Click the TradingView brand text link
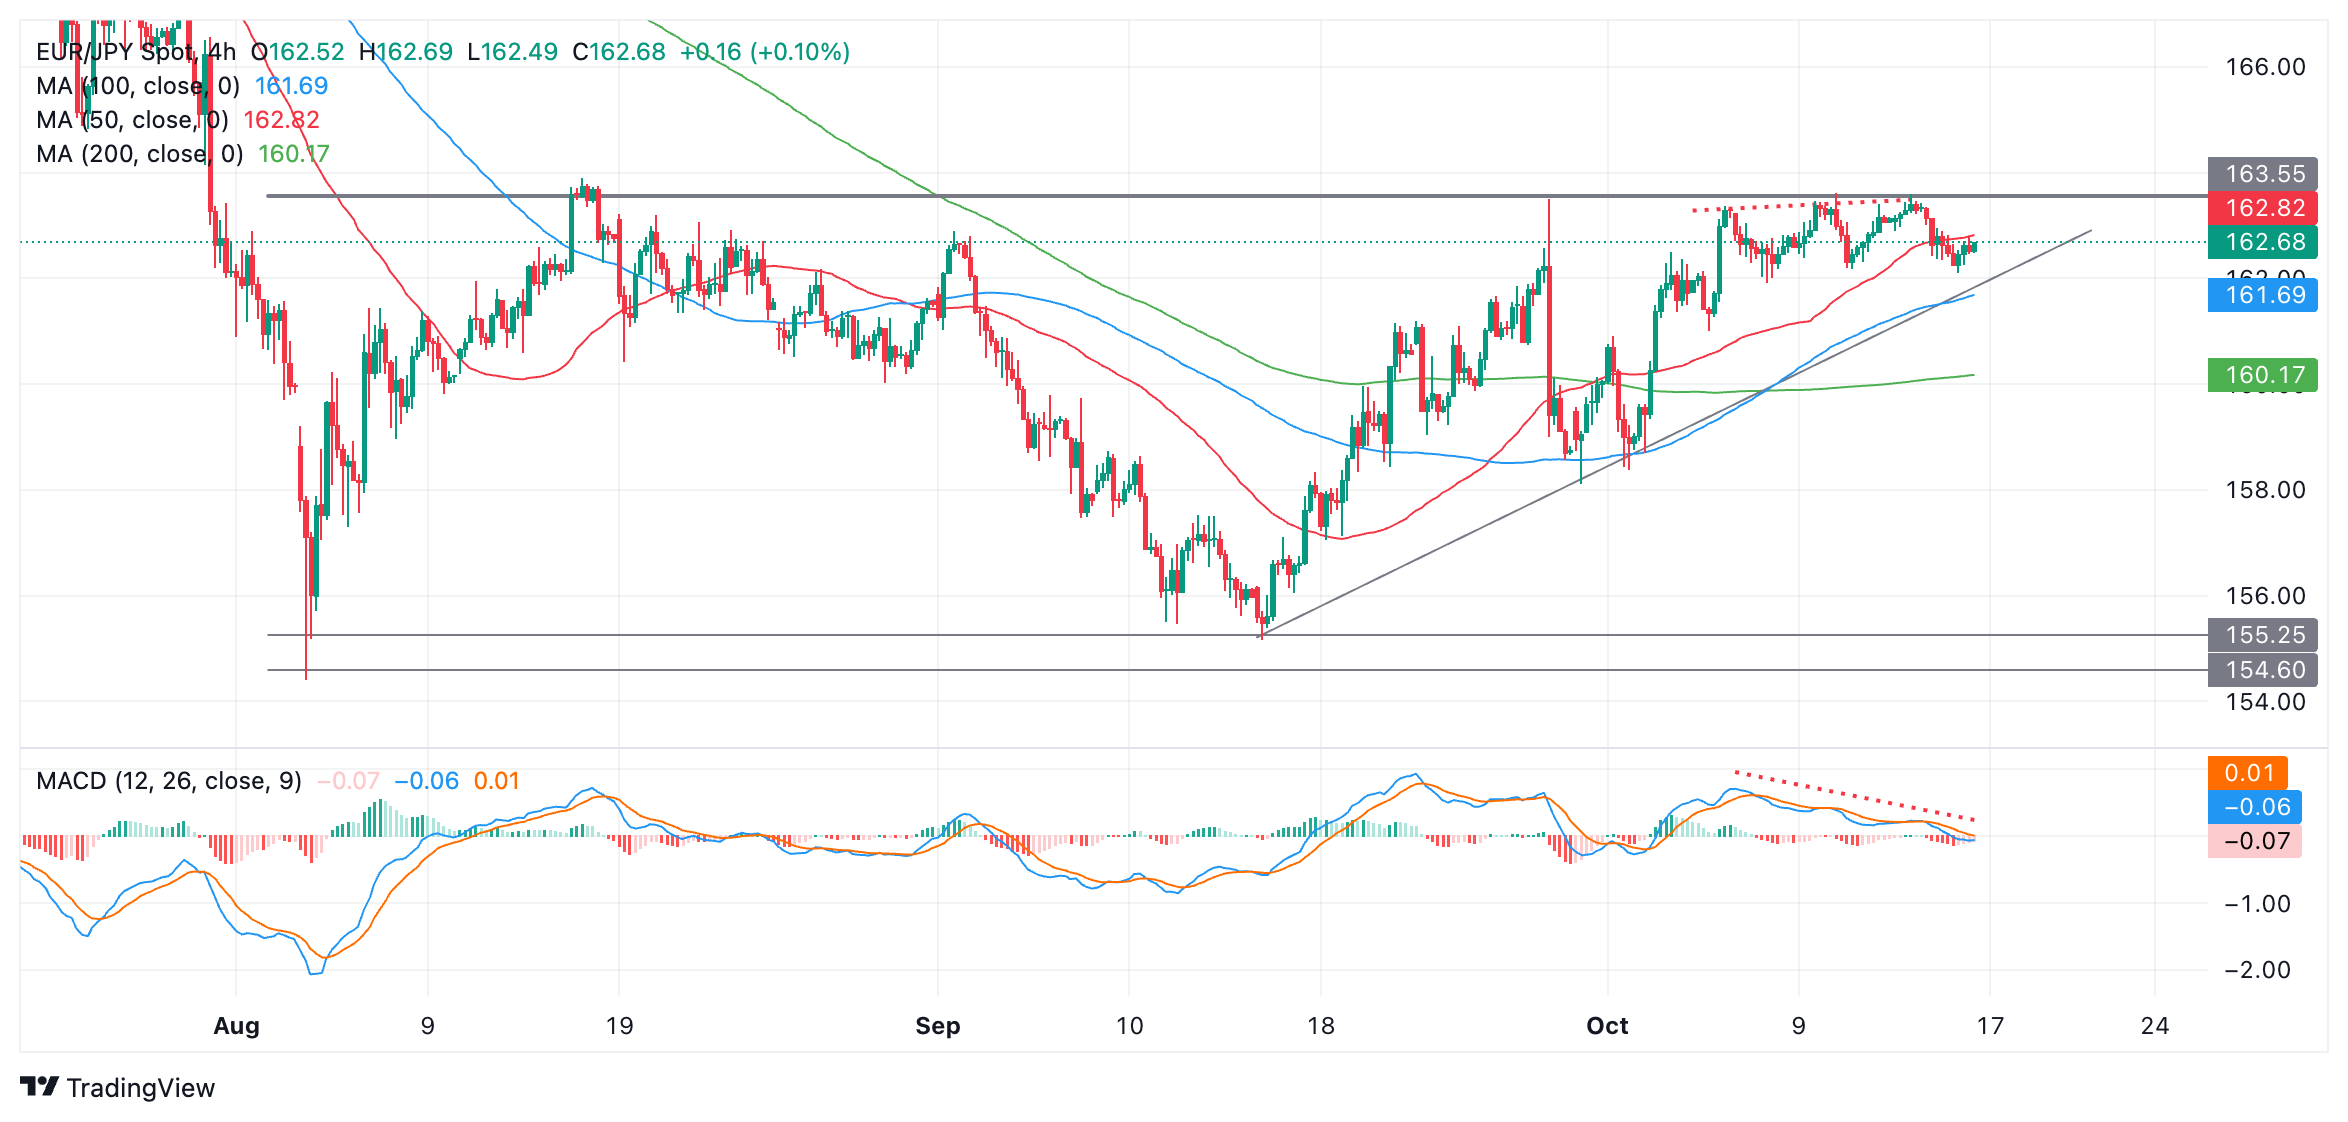The width and height of the screenshot is (2348, 1122). click(x=141, y=1088)
